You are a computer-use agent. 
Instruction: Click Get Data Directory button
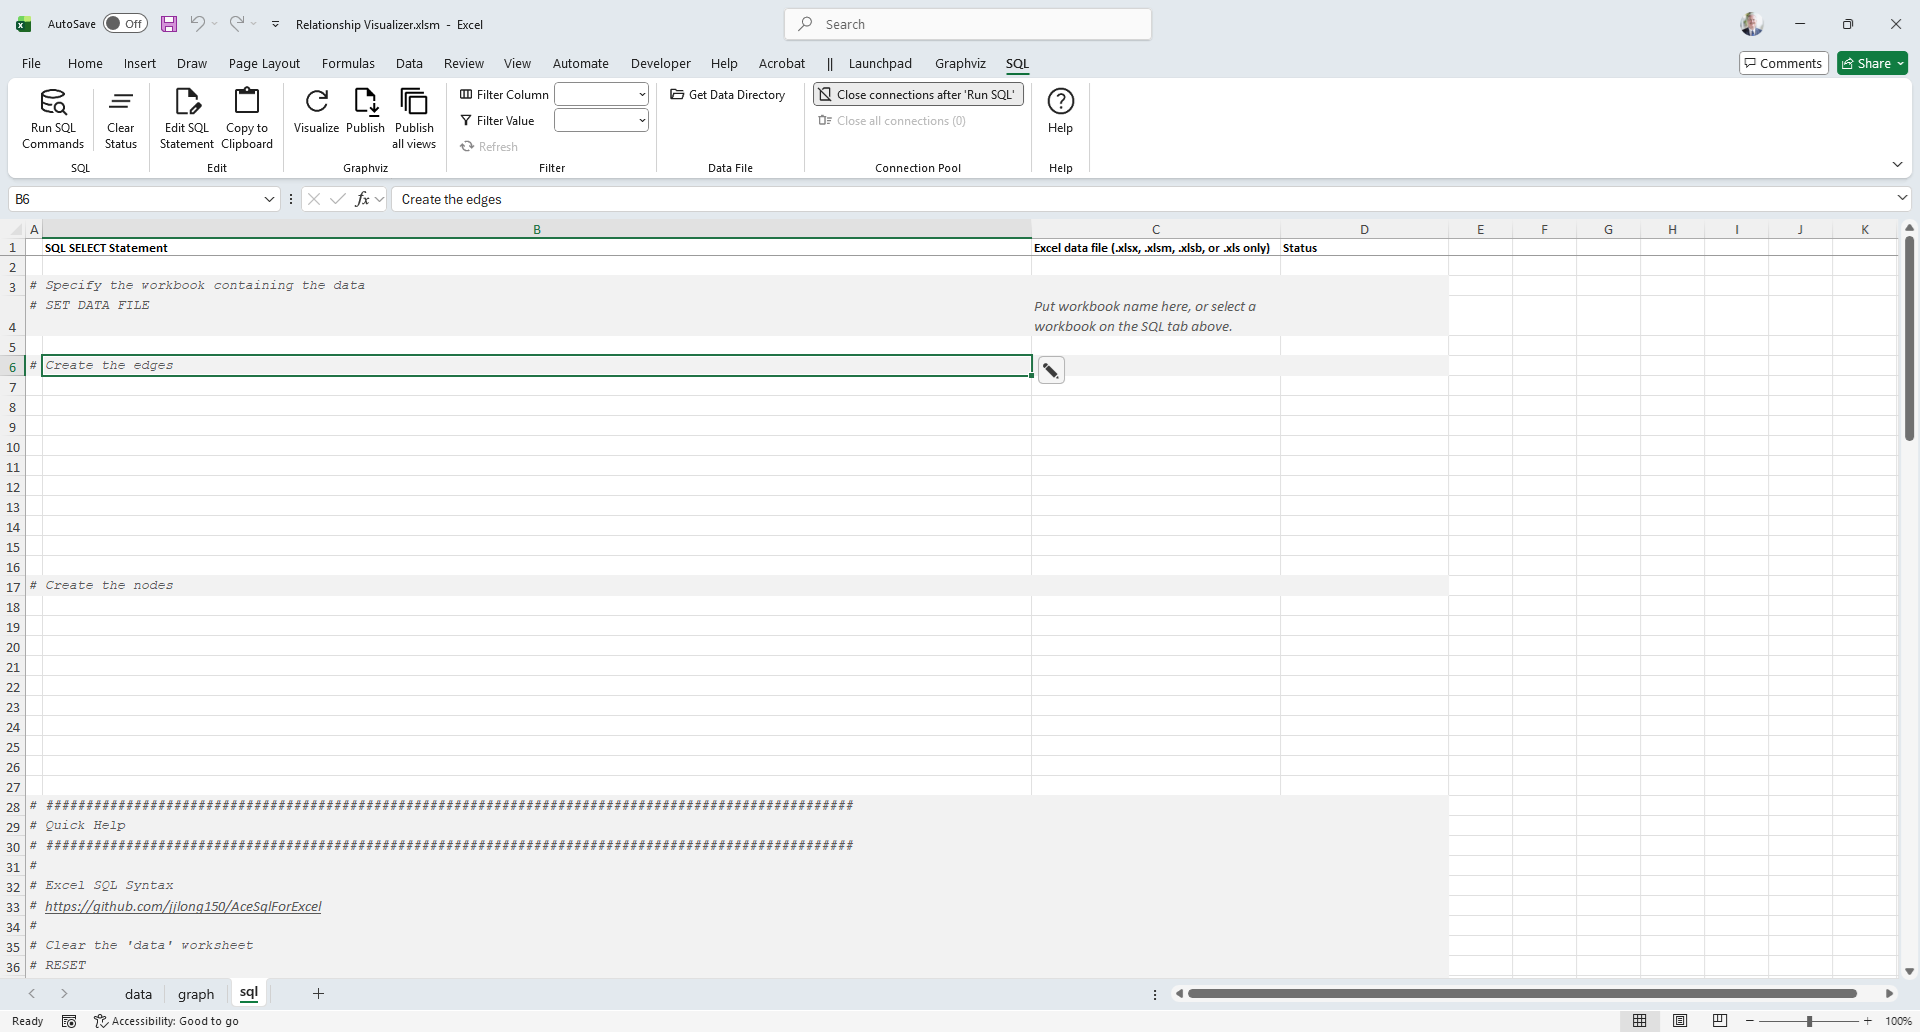(x=728, y=95)
